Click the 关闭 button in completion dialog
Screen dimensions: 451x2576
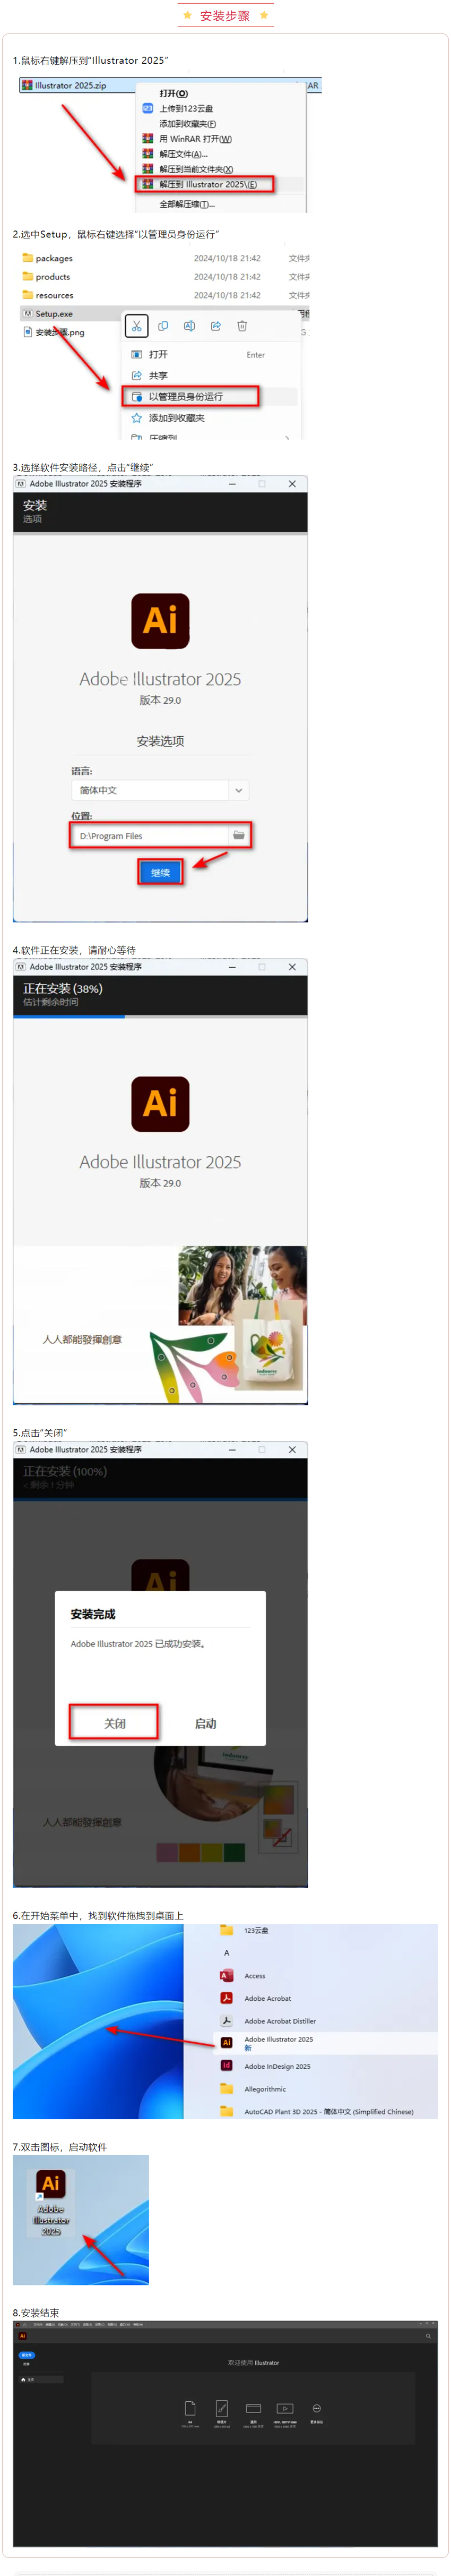114,1722
